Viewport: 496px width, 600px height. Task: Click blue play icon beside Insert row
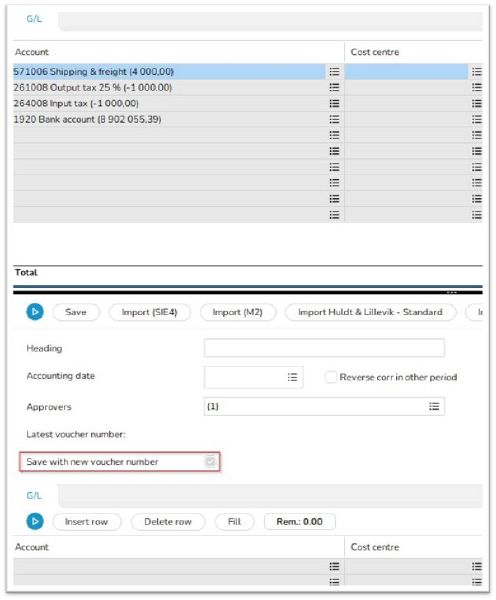(35, 521)
